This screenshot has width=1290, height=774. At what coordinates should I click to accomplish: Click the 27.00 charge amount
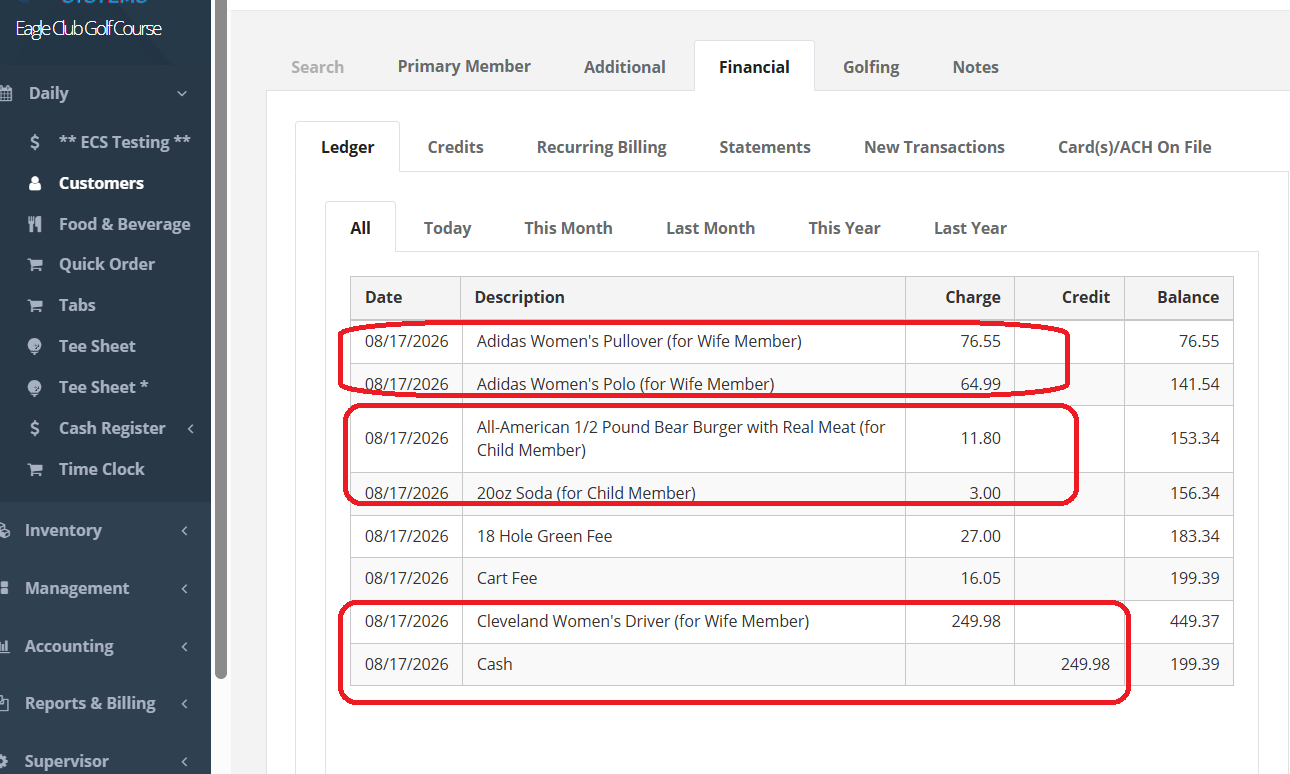click(x=980, y=536)
